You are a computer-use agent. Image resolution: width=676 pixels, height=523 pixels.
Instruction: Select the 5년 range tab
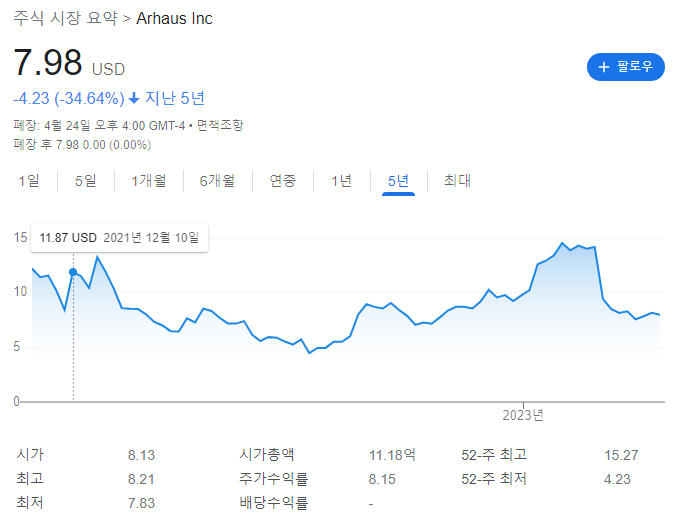(398, 181)
